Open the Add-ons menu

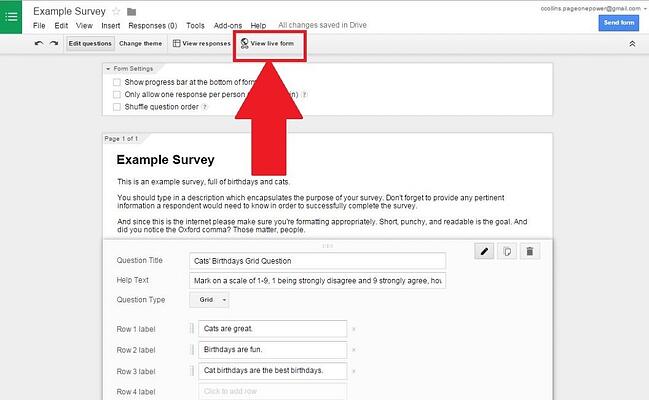pyautogui.click(x=228, y=26)
